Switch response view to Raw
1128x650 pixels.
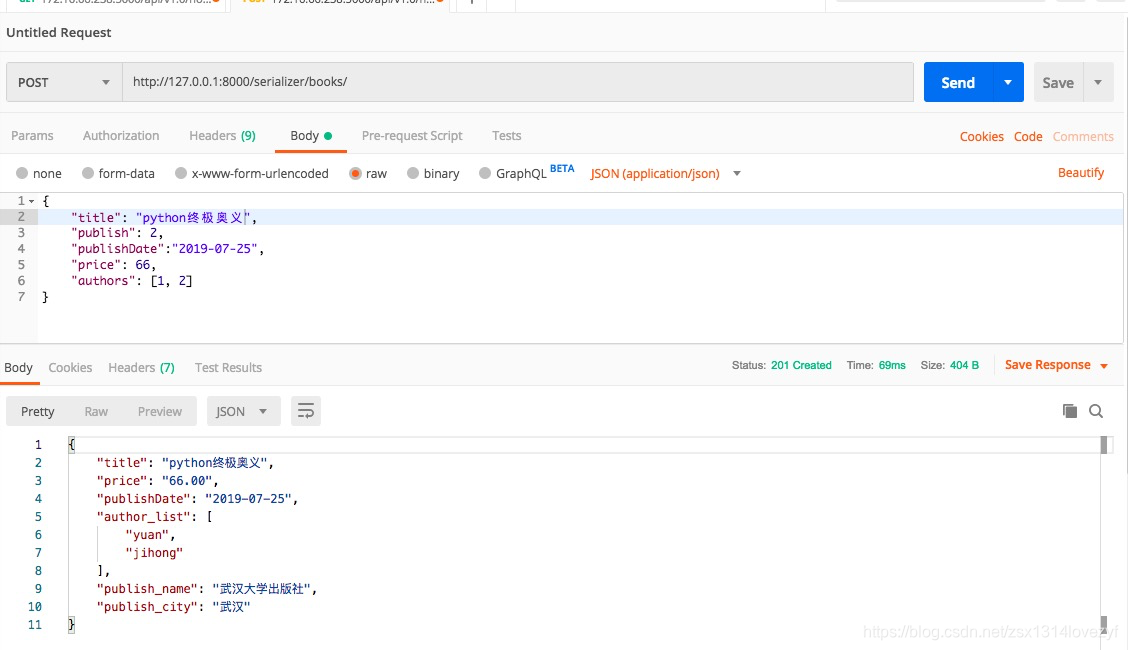pyautogui.click(x=96, y=411)
